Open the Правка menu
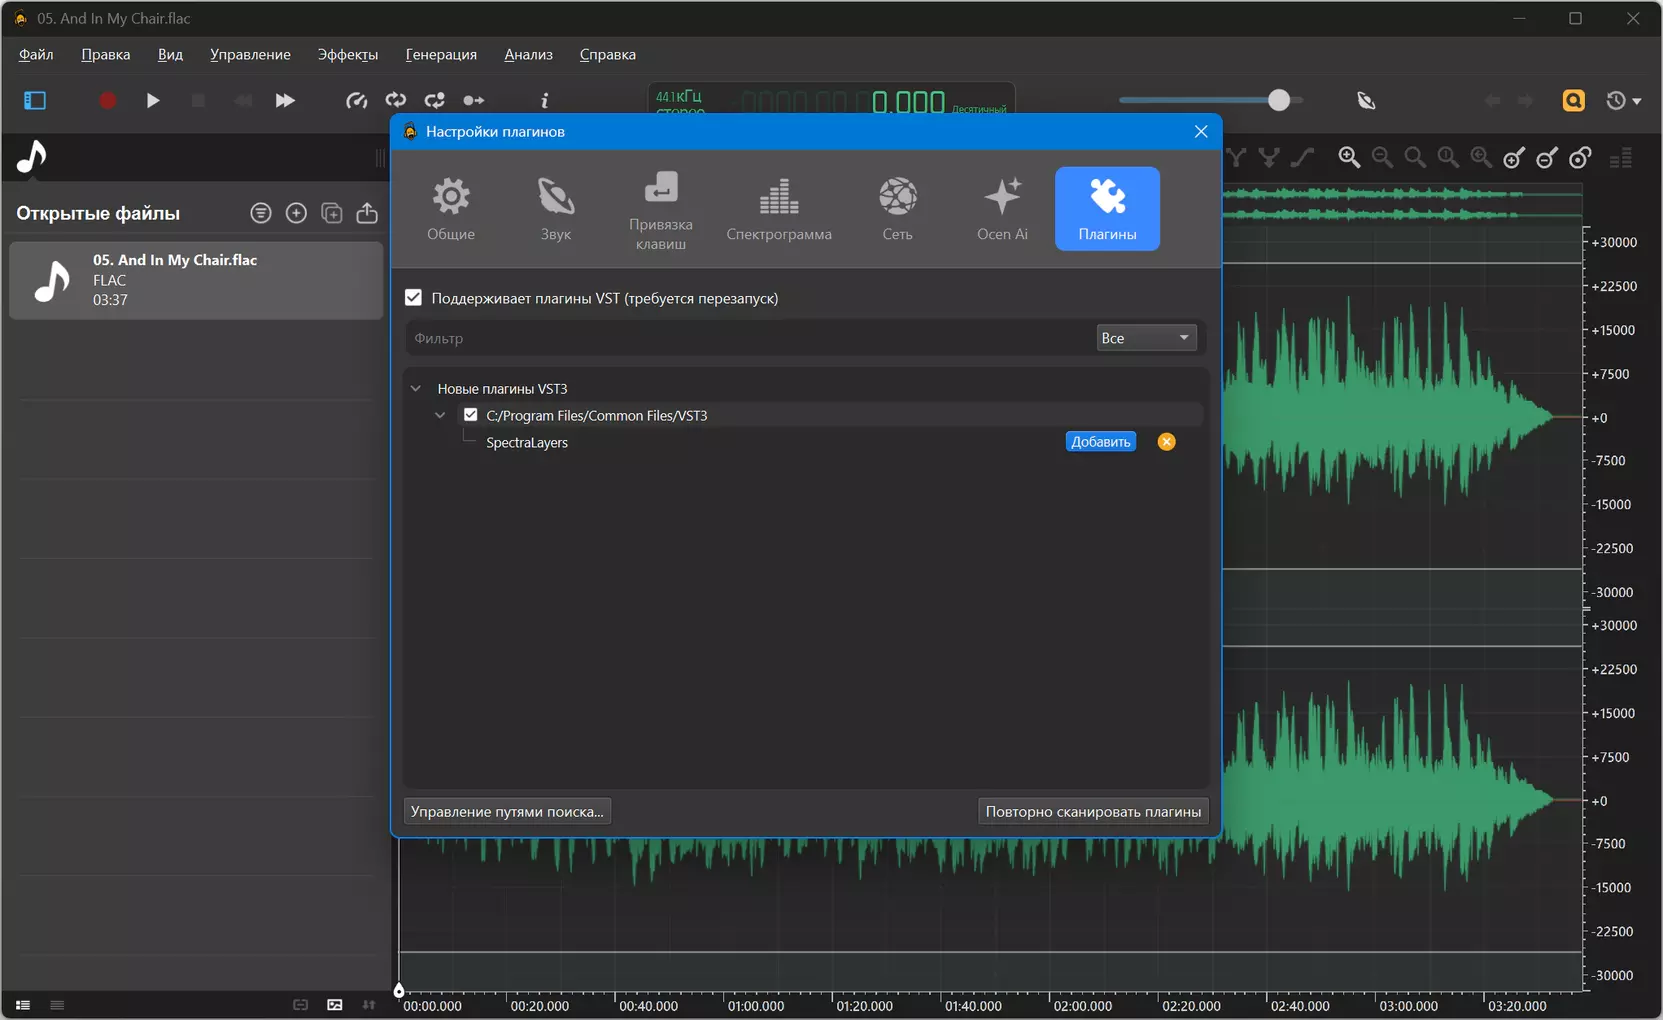Screen dimensions: 1663x1020 click(x=105, y=54)
